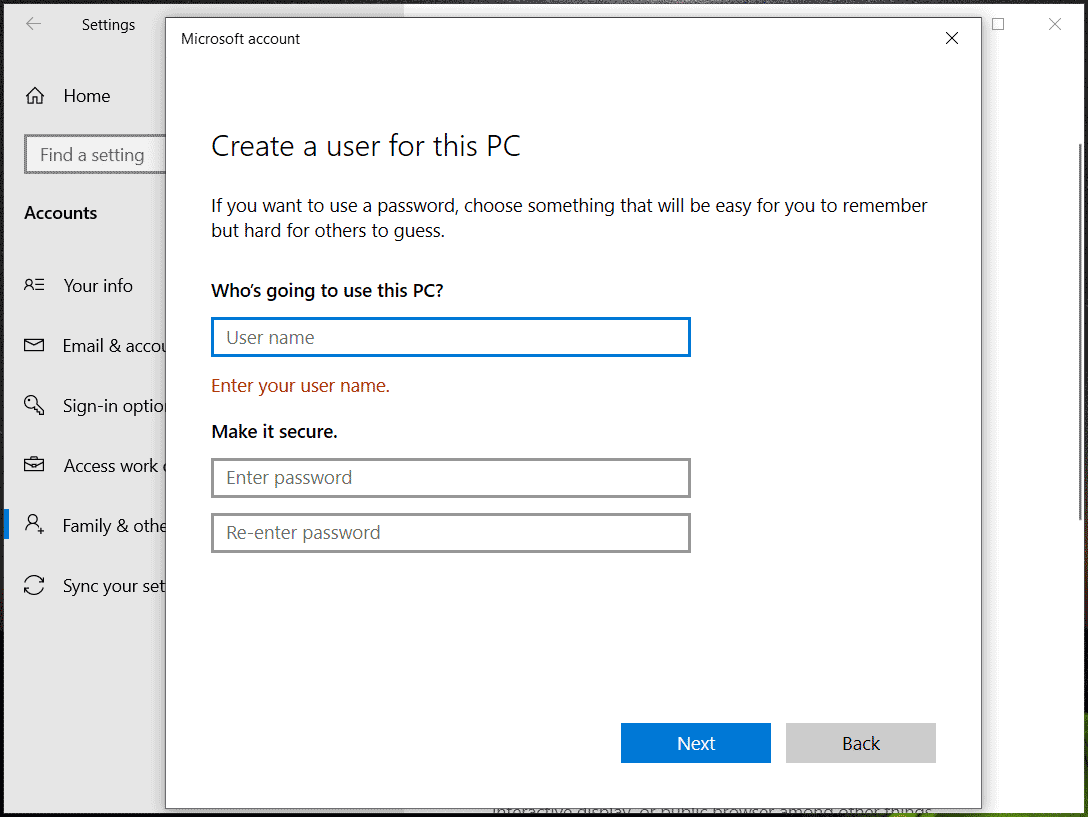This screenshot has width=1088, height=817.
Task: Open Sign-in options section label
Action: click(x=114, y=405)
